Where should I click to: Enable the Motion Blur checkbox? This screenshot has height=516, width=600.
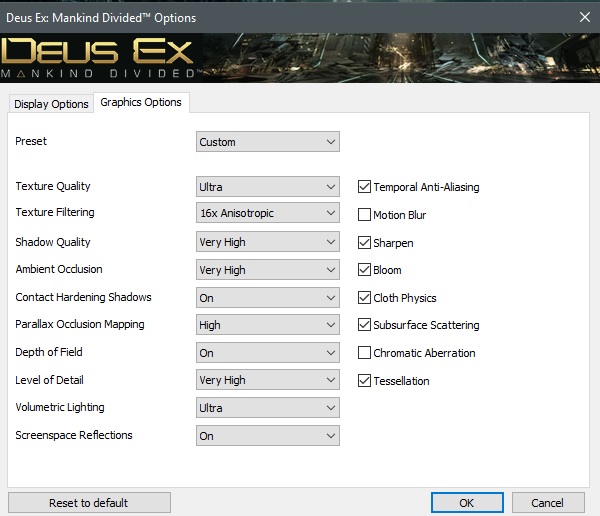(365, 215)
